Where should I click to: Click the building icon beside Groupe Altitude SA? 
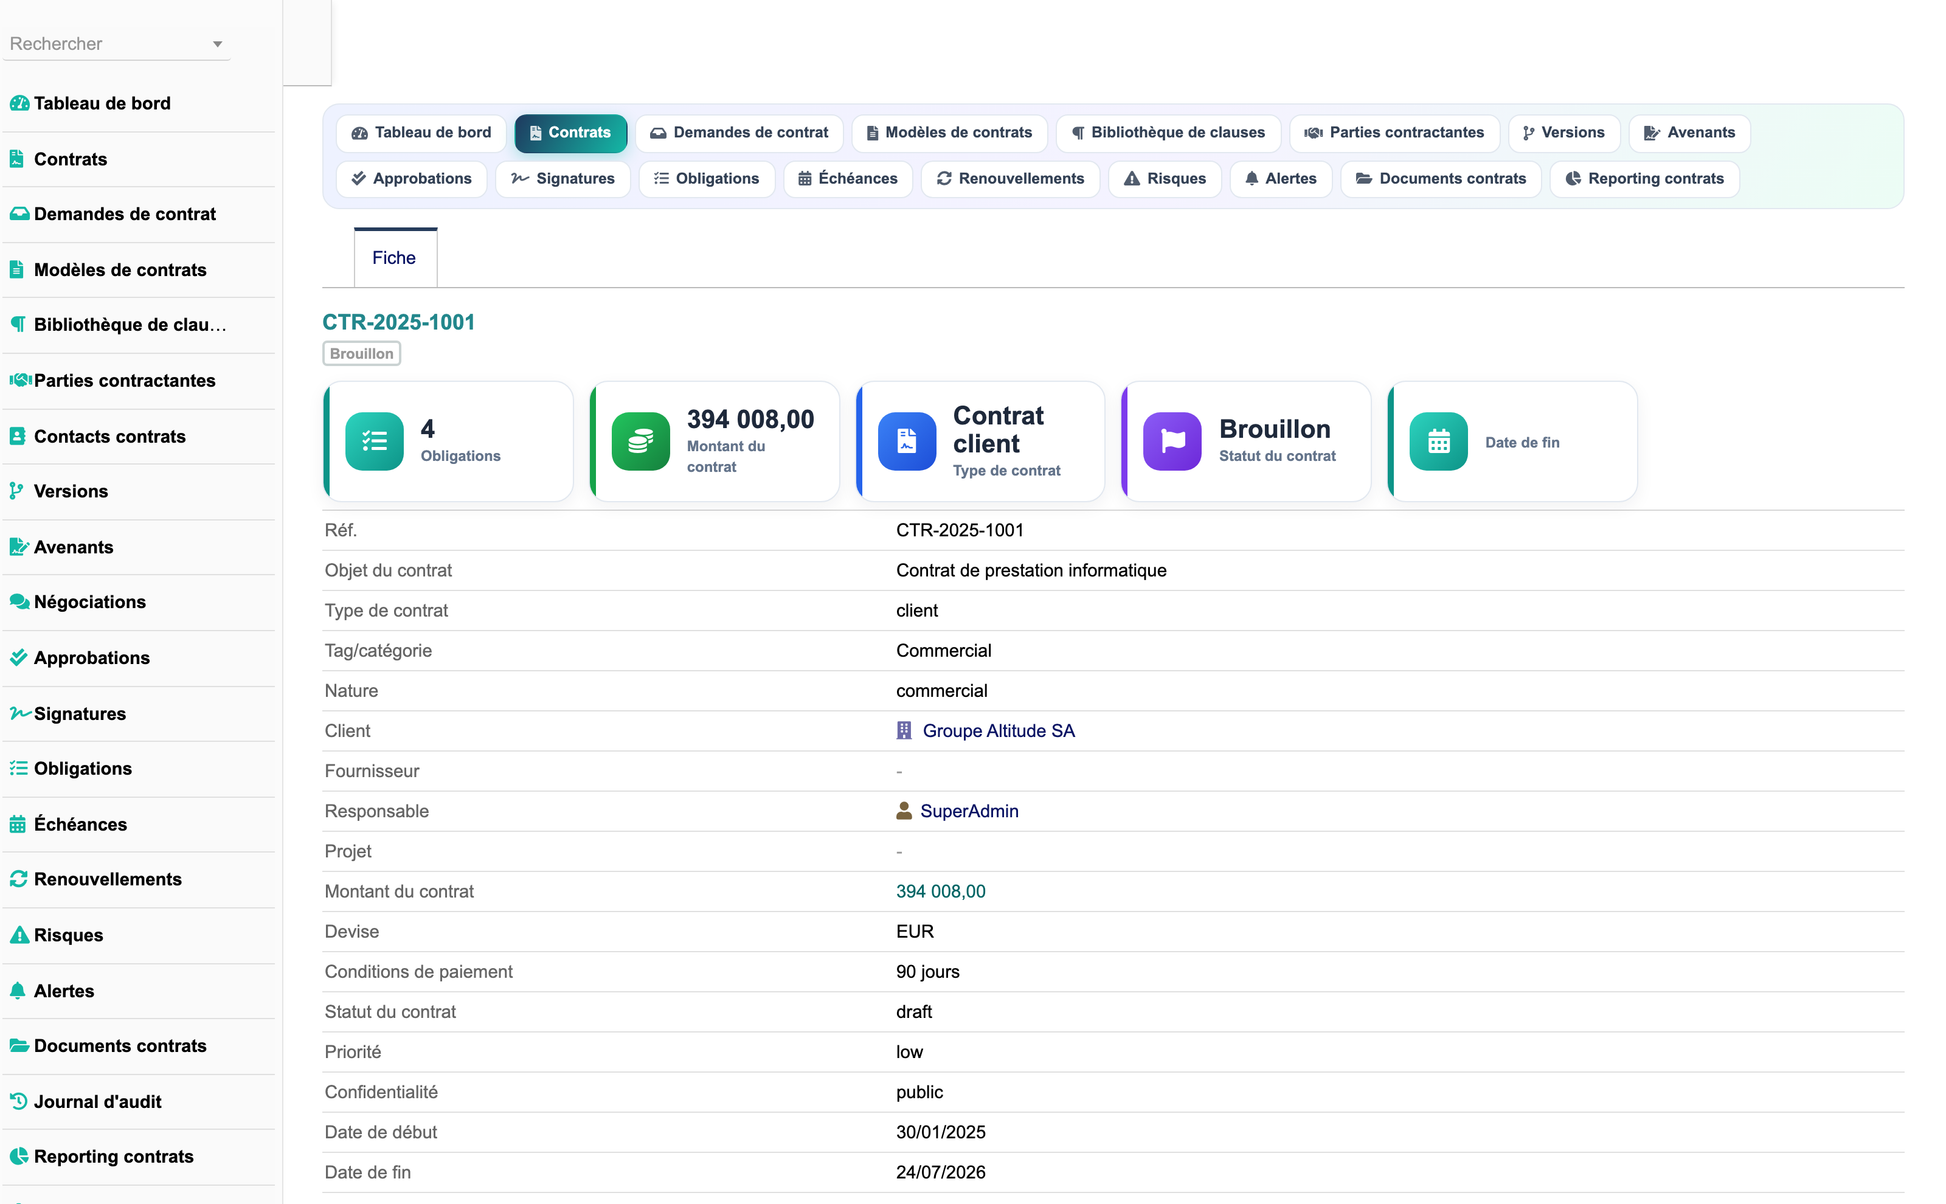click(904, 731)
